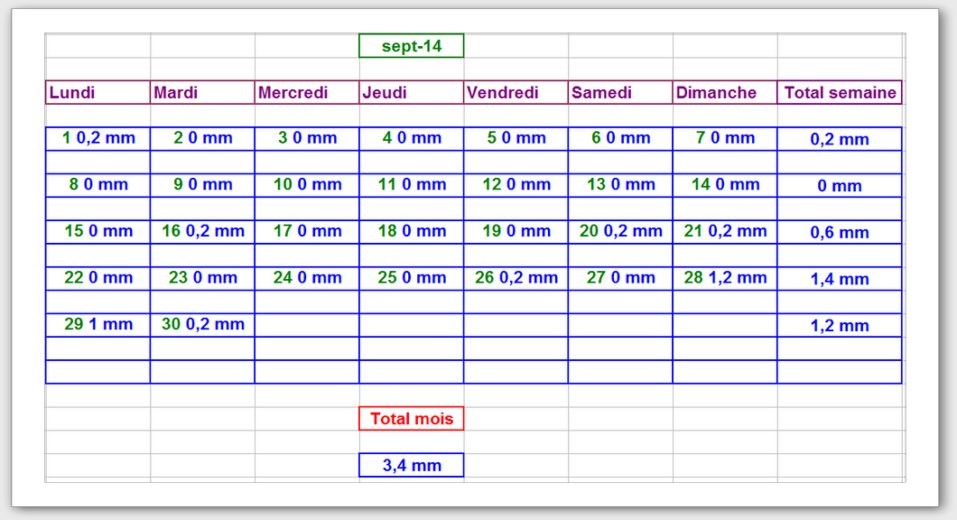Click the cell for day 1 with 0,2 mm
This screenshot has height=520, width=957.
click(x=98, y=138)
